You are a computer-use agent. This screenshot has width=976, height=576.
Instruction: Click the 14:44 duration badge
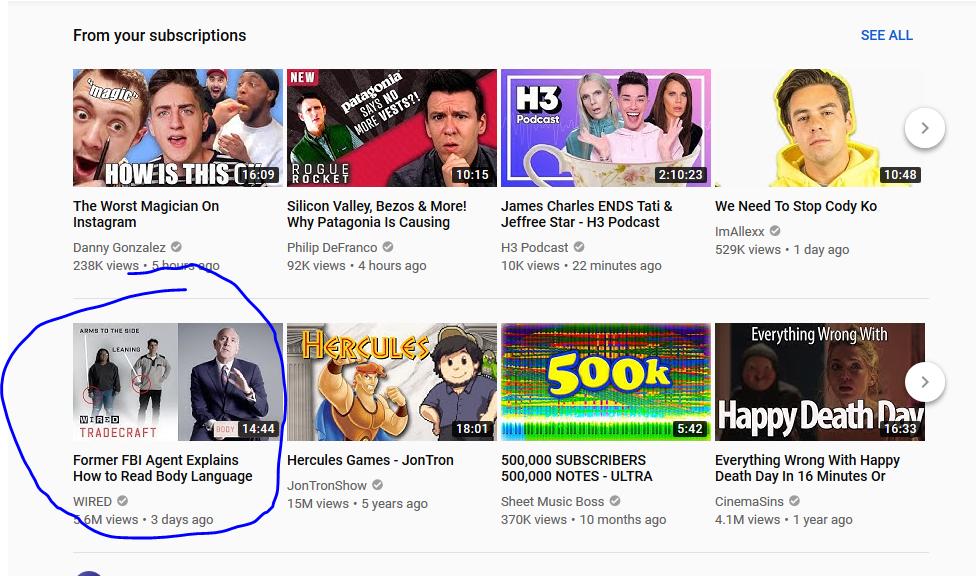(x=258, y=428)
